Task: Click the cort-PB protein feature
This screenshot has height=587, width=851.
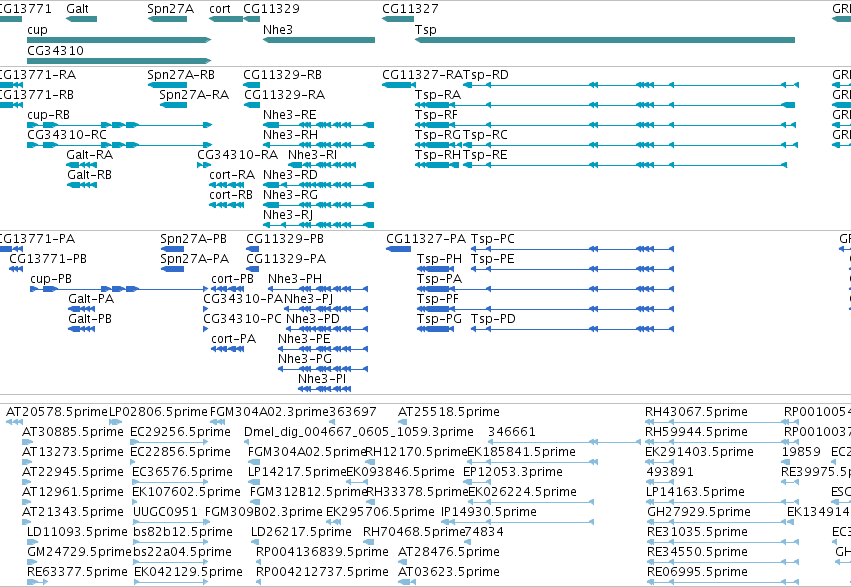Action: 227,289
